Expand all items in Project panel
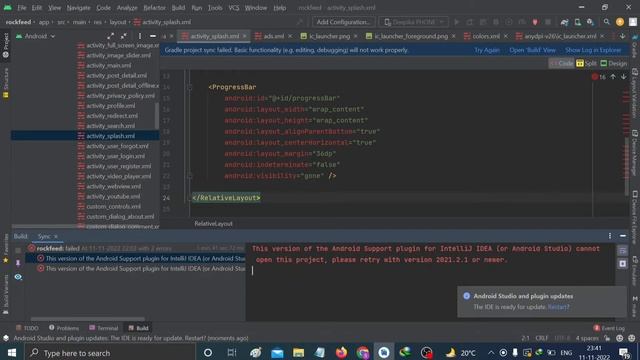This screenshot has width=640, height=360. tap(111, 36)
